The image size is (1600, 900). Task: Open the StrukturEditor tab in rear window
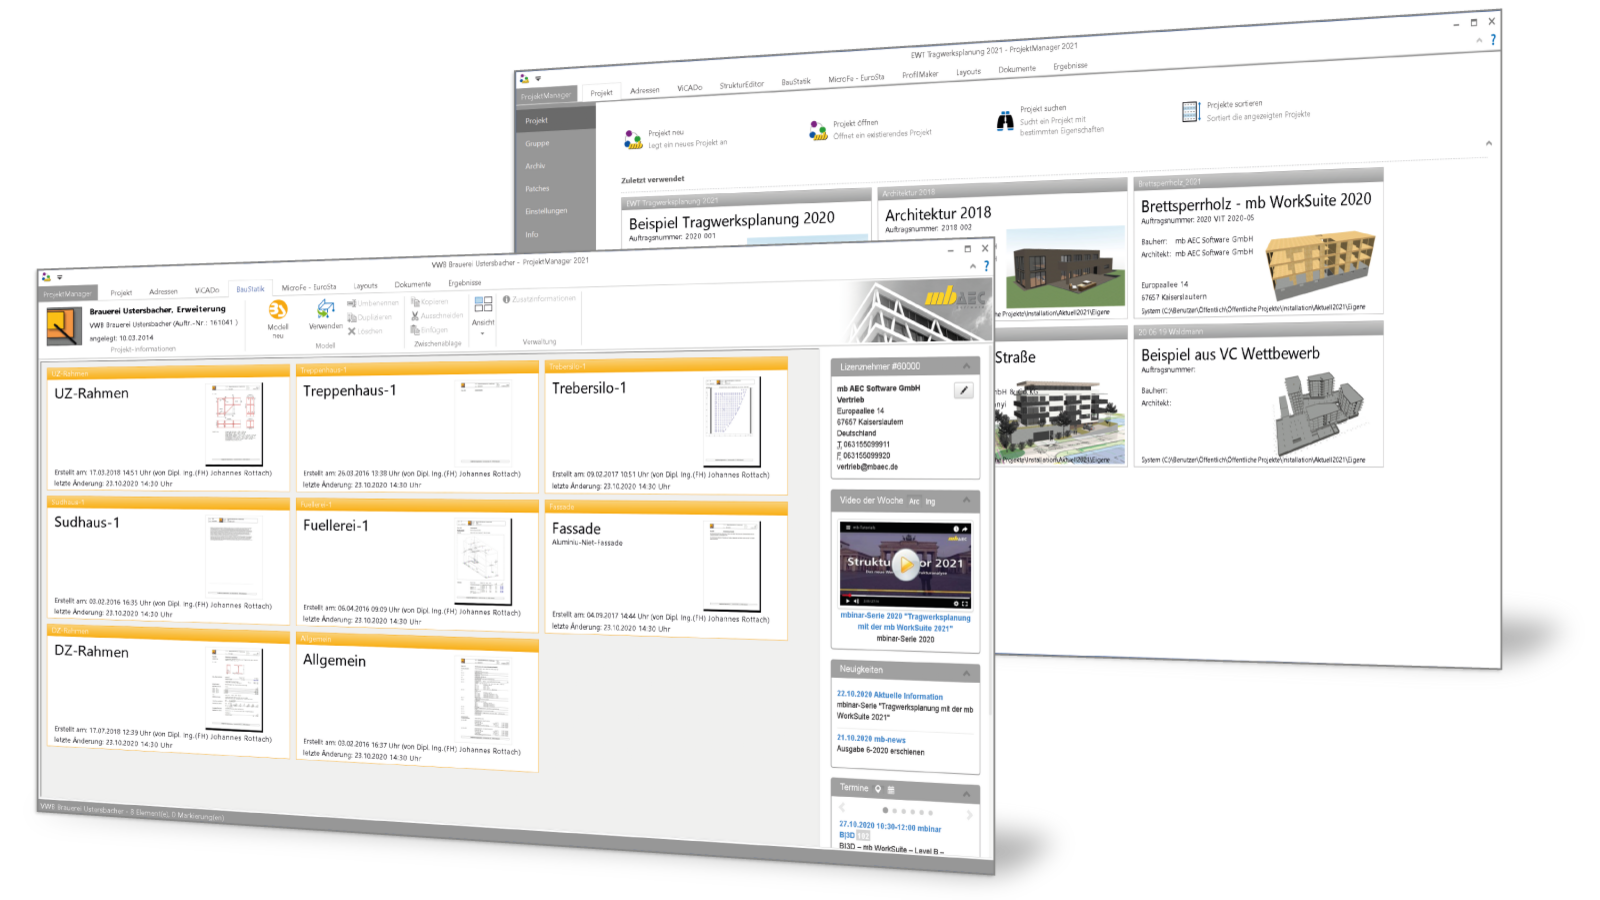[741, 85]
